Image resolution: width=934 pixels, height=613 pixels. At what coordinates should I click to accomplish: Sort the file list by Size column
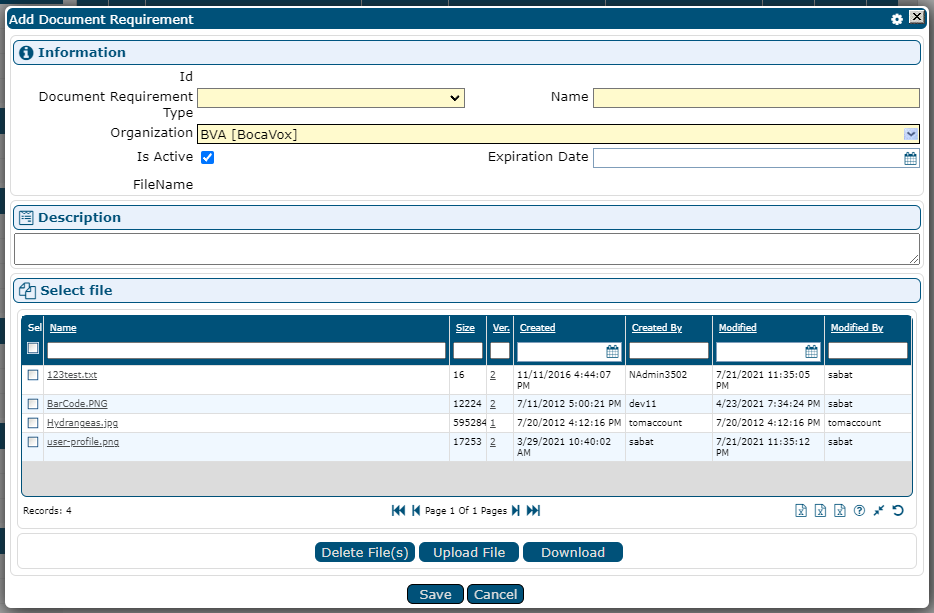tap(465, 328)
